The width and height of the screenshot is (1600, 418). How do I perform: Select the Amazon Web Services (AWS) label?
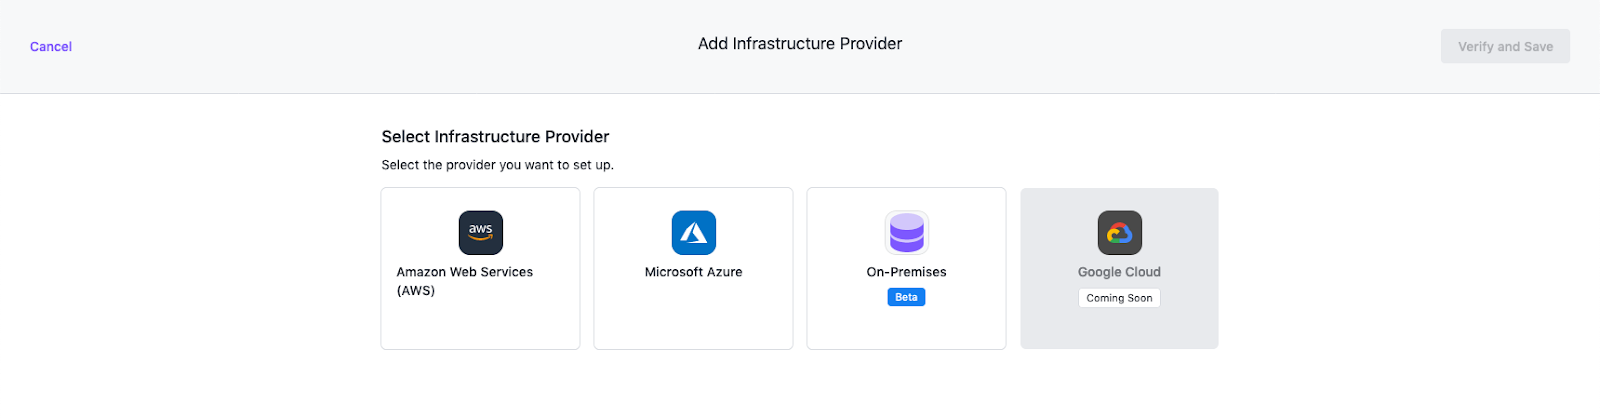pyautogui.click(x=465, y=281)
